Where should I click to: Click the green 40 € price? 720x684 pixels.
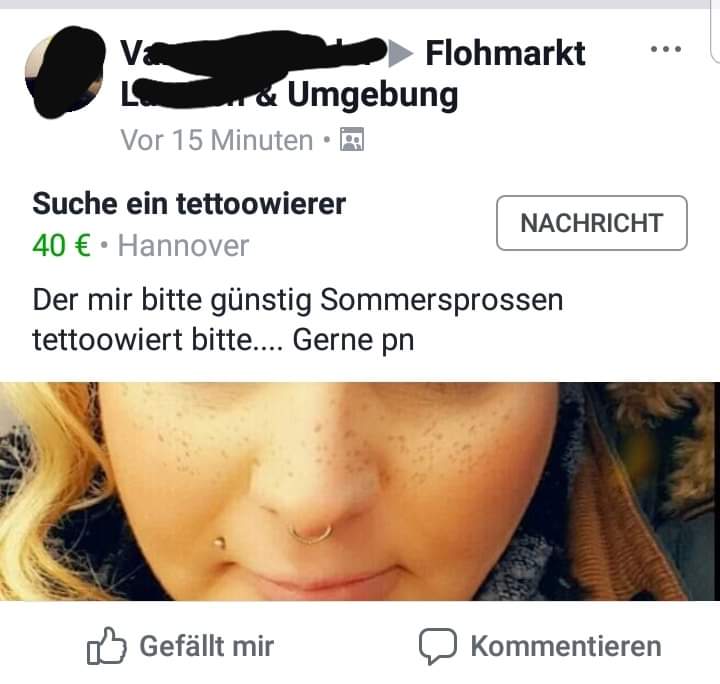61,246
